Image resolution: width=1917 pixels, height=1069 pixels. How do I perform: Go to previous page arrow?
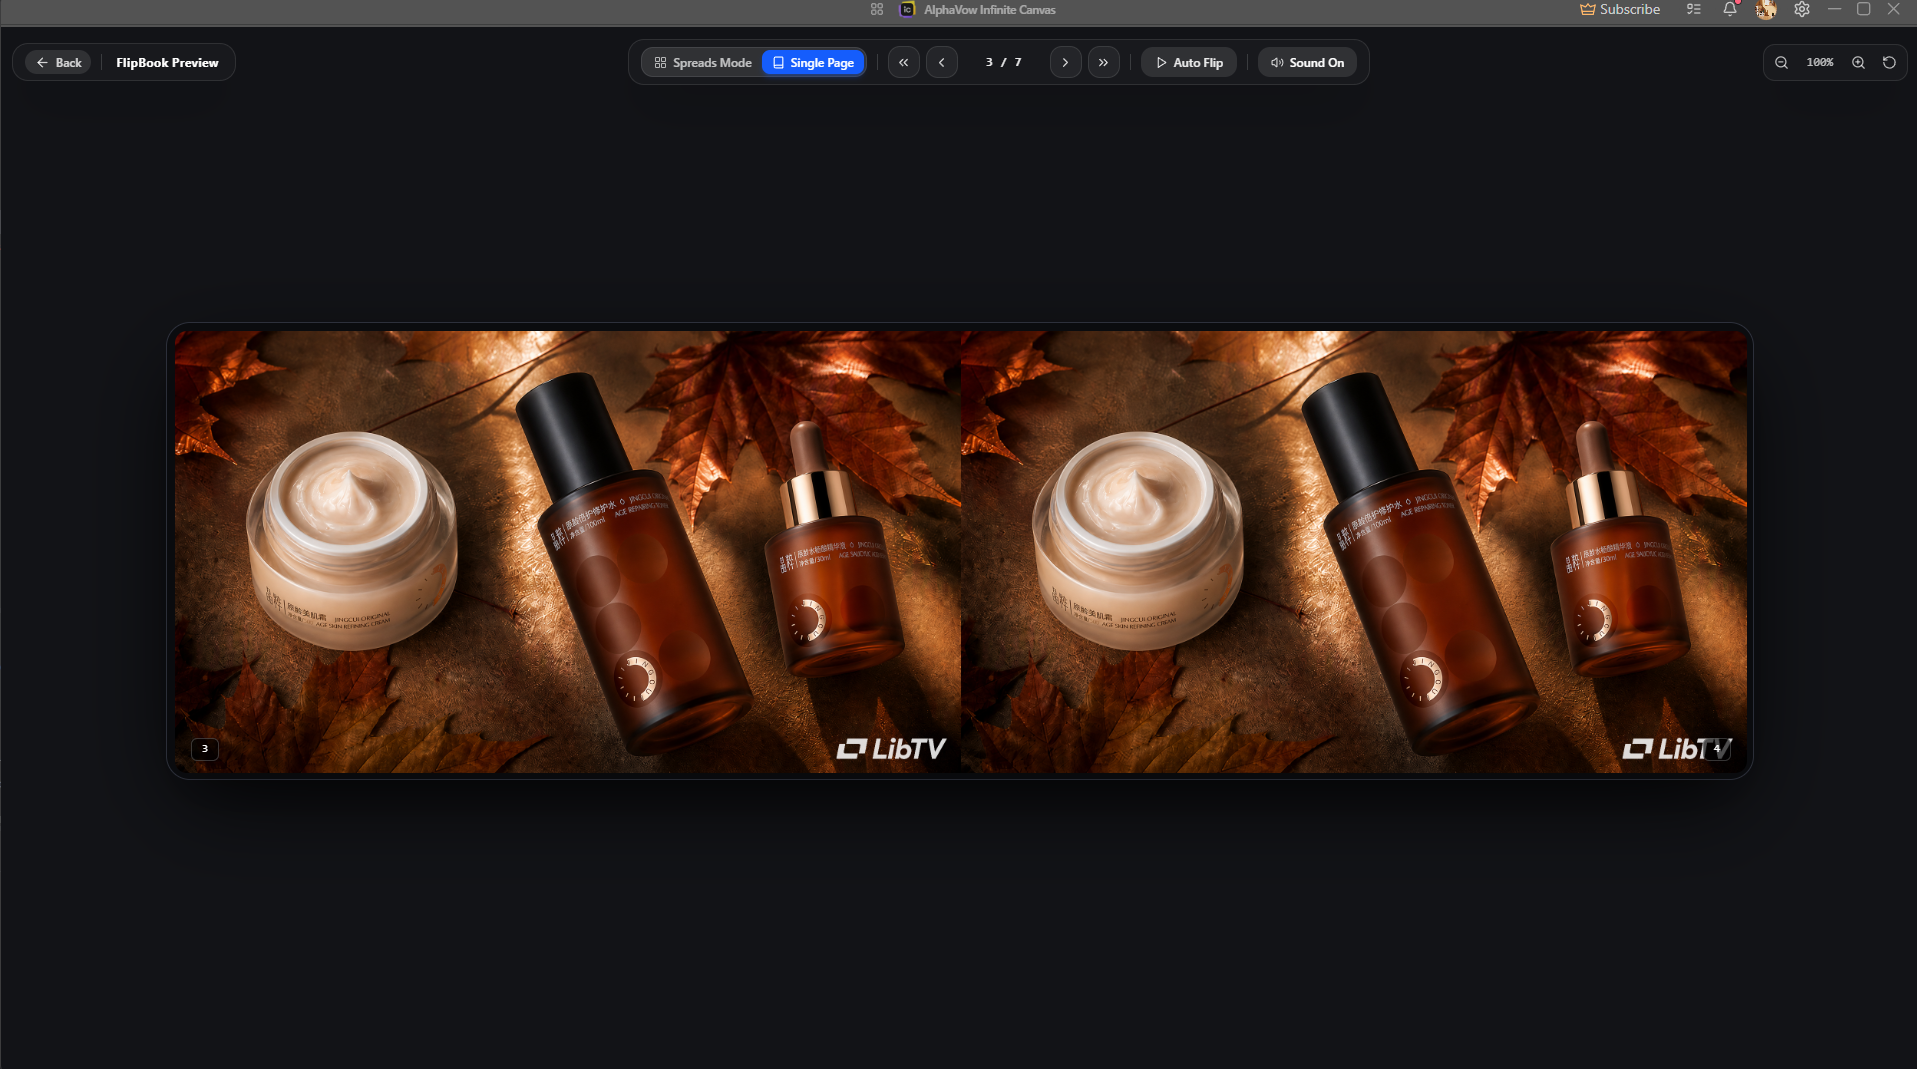[x=941, y=62]
